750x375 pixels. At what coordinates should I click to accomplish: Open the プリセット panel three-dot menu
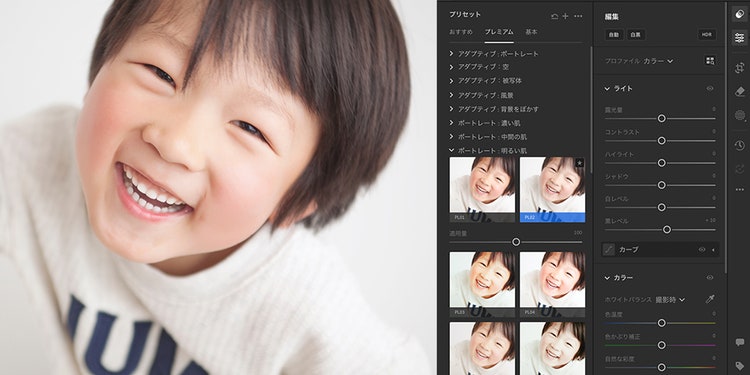(x=578, y=16)
